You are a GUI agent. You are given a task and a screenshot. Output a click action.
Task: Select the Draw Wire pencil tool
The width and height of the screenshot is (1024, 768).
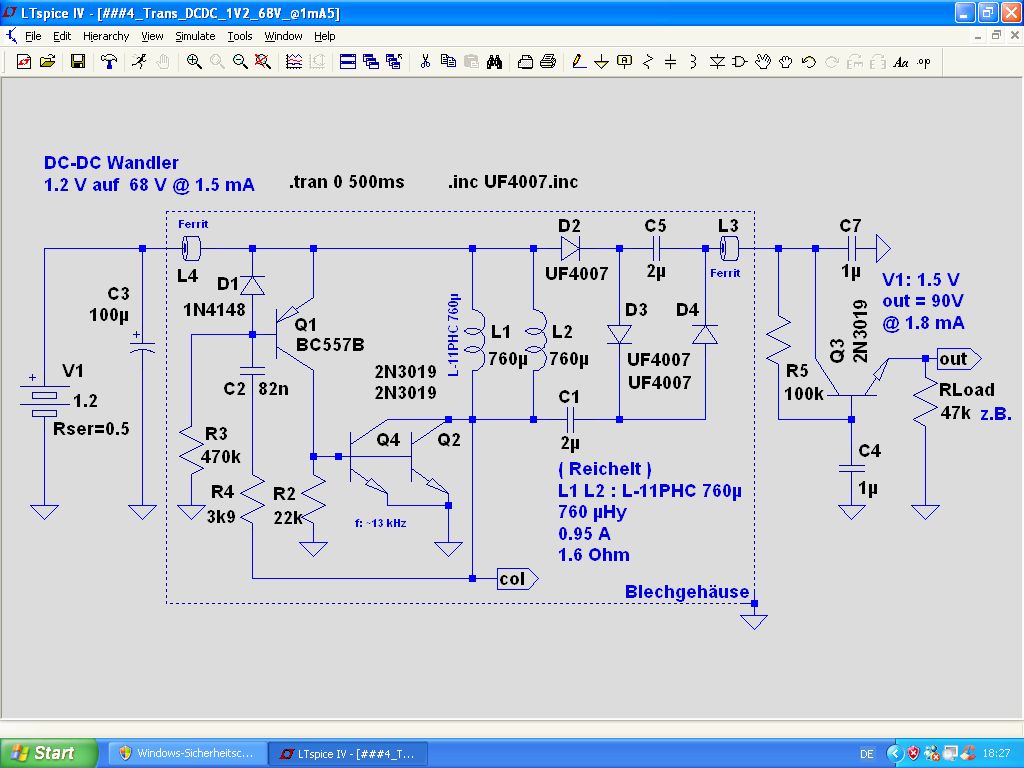click(578, 62)
